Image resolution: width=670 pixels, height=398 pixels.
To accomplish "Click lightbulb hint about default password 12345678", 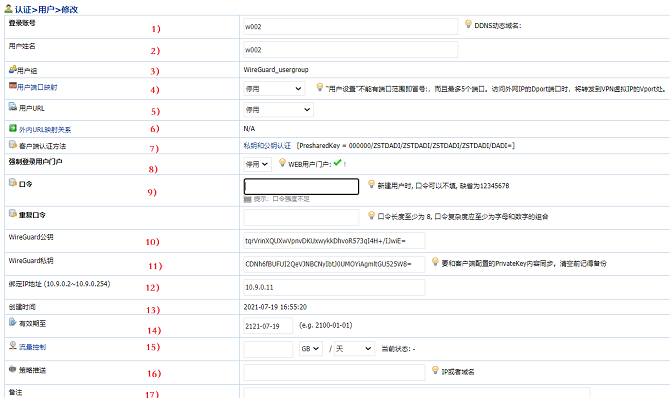I will [371, 184].
